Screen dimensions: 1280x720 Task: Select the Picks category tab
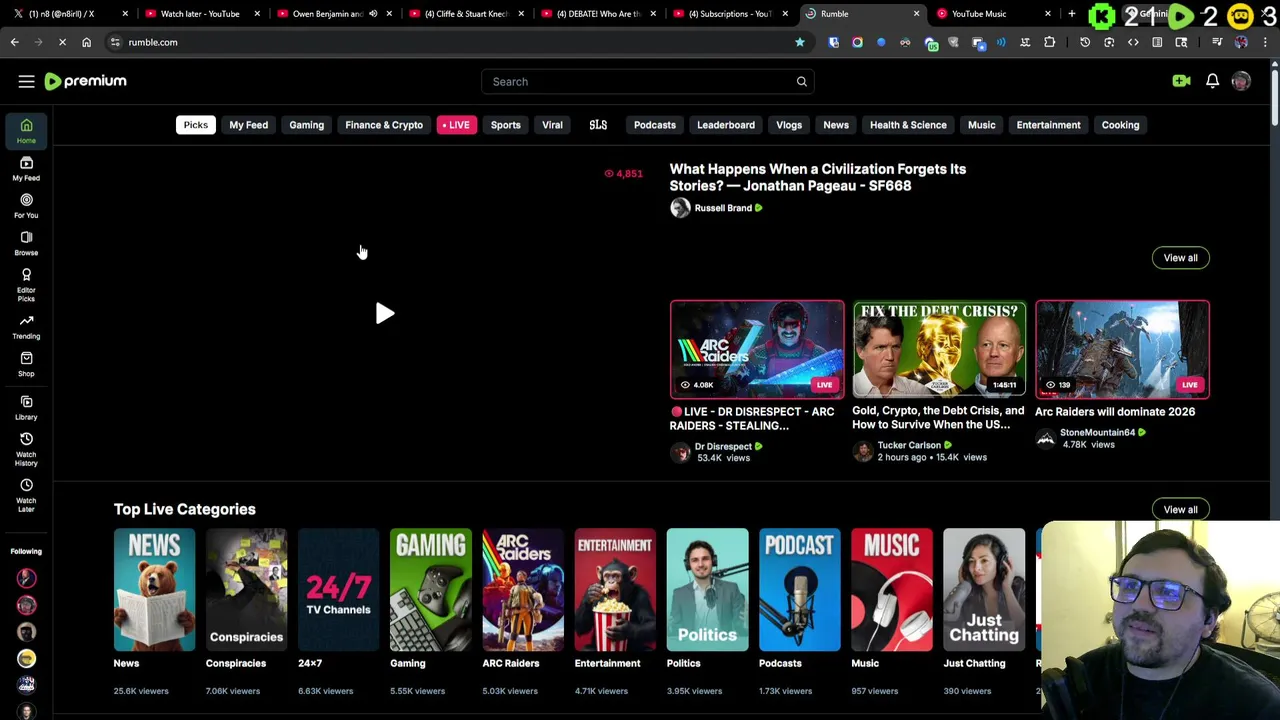pos(195,125)
